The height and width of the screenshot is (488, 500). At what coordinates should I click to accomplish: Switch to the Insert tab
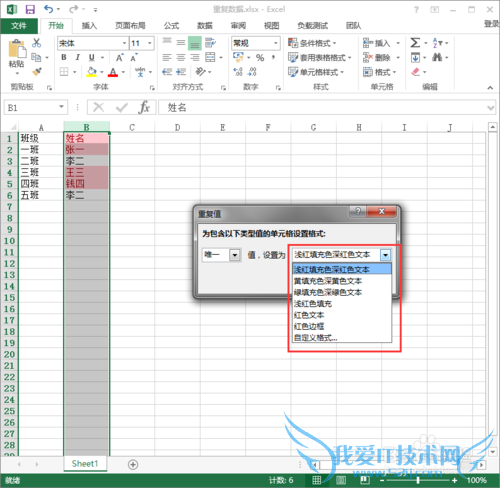(89, 26)
